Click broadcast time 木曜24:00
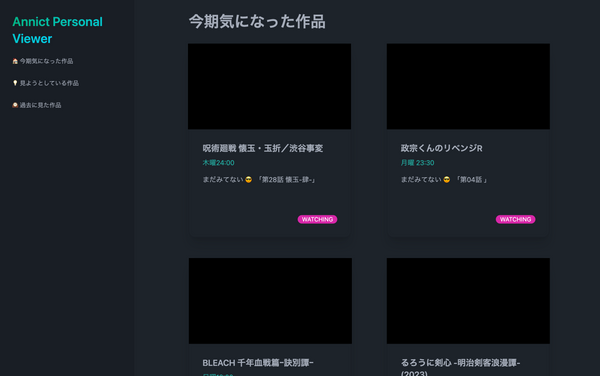Image resolution: width=600 pixels, height=376 pixels. click(218, 163)
